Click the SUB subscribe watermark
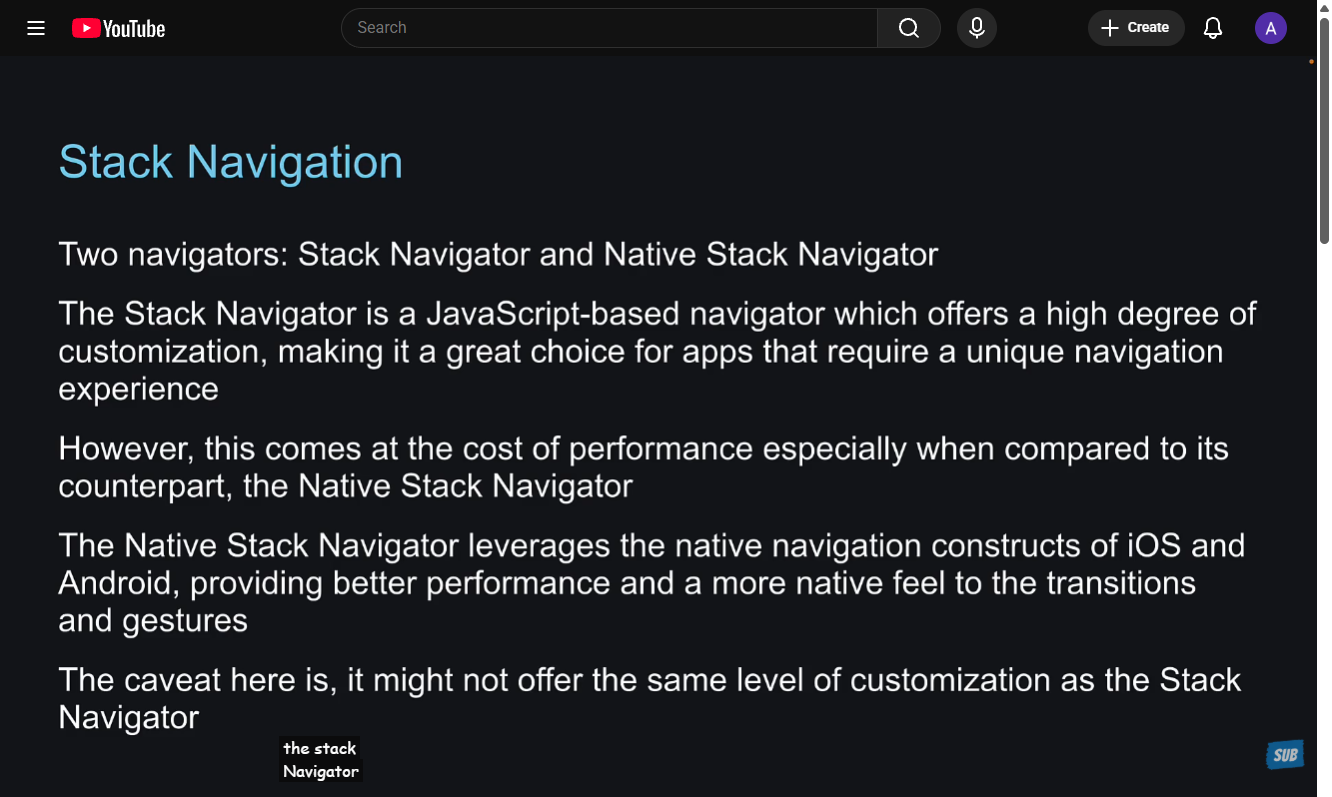 tap(1285, 755)
